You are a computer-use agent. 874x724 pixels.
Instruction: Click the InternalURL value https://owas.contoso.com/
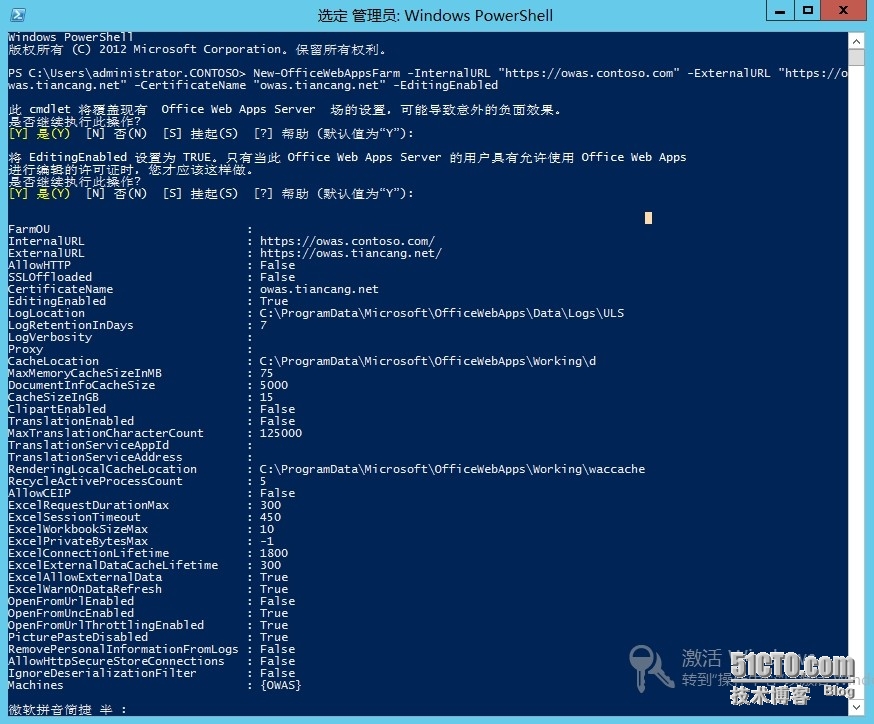click(347, 241)
